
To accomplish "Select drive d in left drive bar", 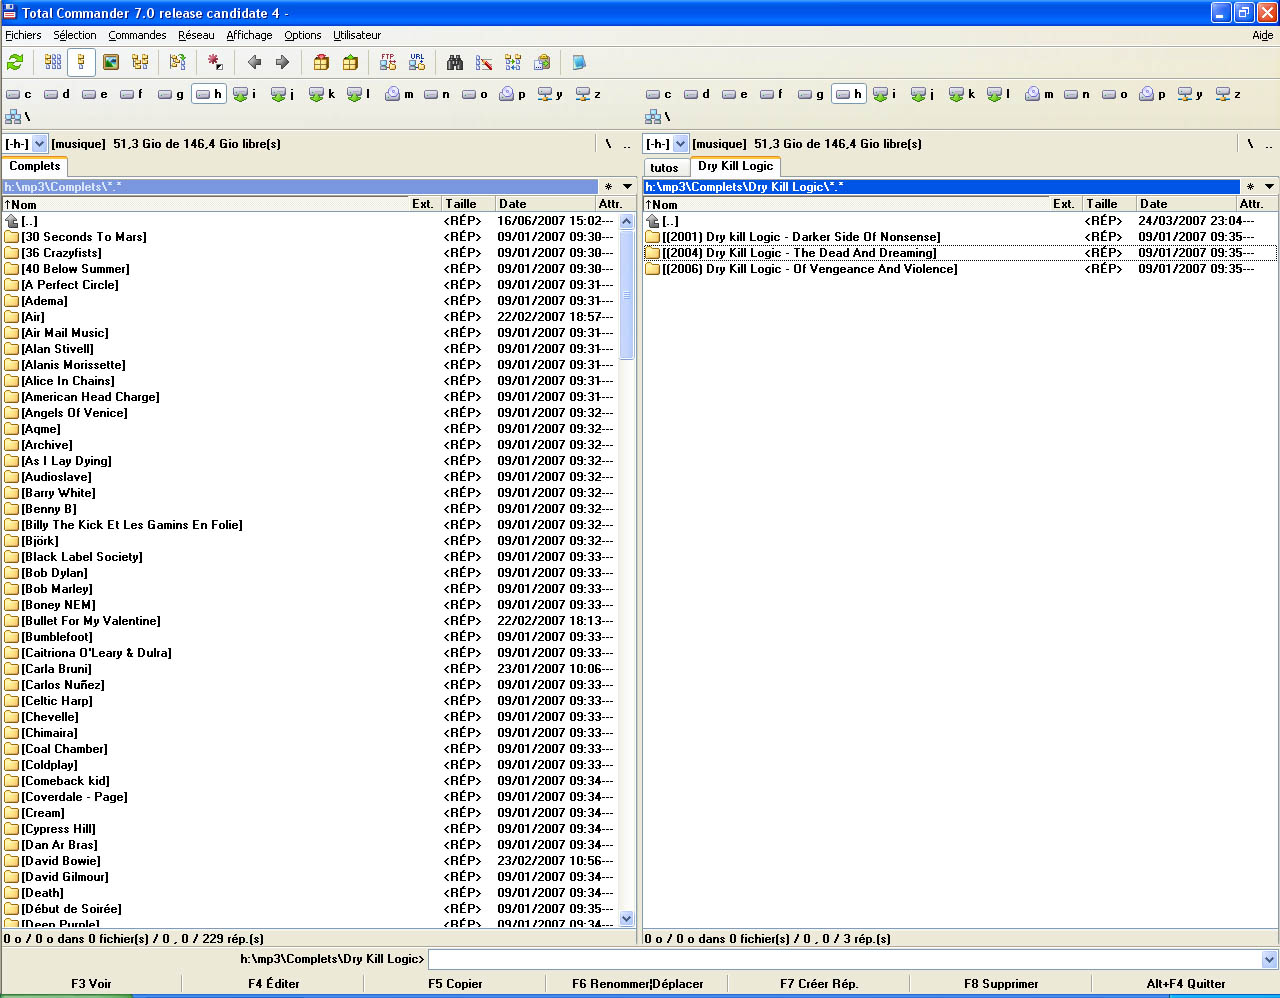I will (x=57, y=94).
